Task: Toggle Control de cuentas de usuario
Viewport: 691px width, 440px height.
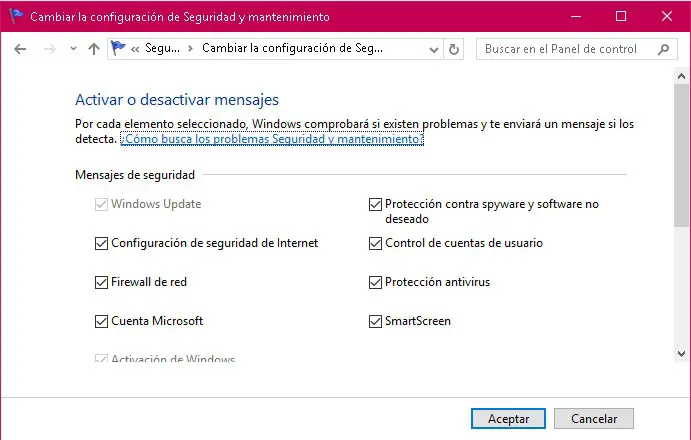Action: (x=376, y=243)
